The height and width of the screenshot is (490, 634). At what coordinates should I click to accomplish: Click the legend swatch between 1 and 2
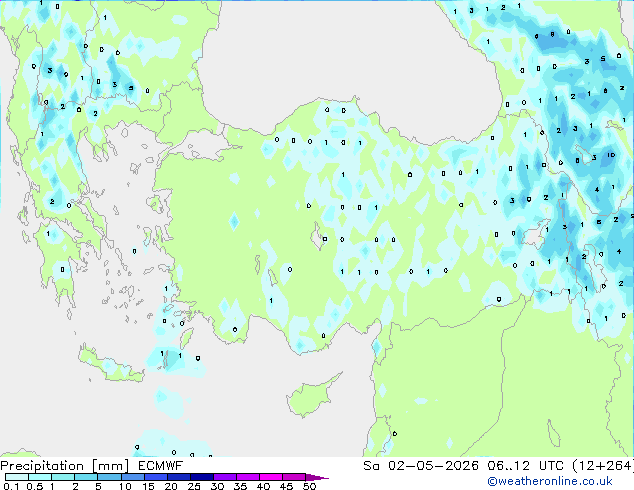(x=63, y=477)
